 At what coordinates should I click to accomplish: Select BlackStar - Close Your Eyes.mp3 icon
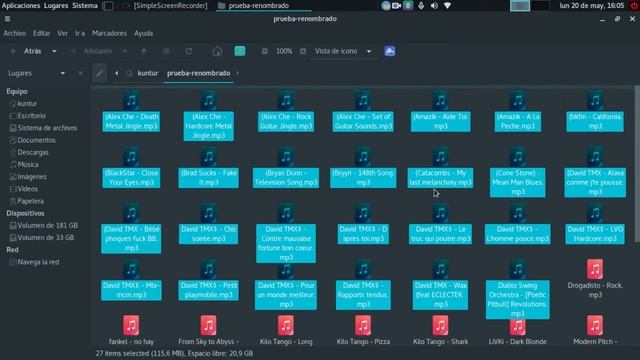pyautogui.click(x=131, y=157)
